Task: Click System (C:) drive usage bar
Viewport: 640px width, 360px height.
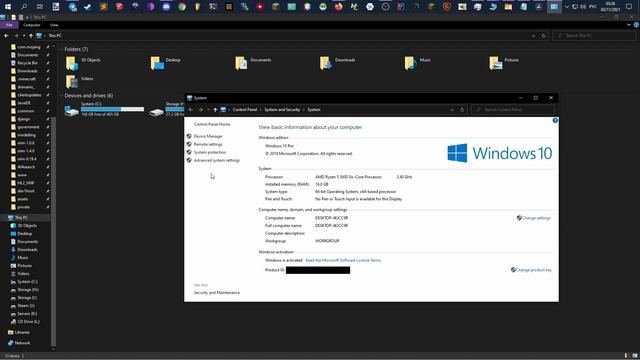Action: pyautogui.click(x=112, y=109)
